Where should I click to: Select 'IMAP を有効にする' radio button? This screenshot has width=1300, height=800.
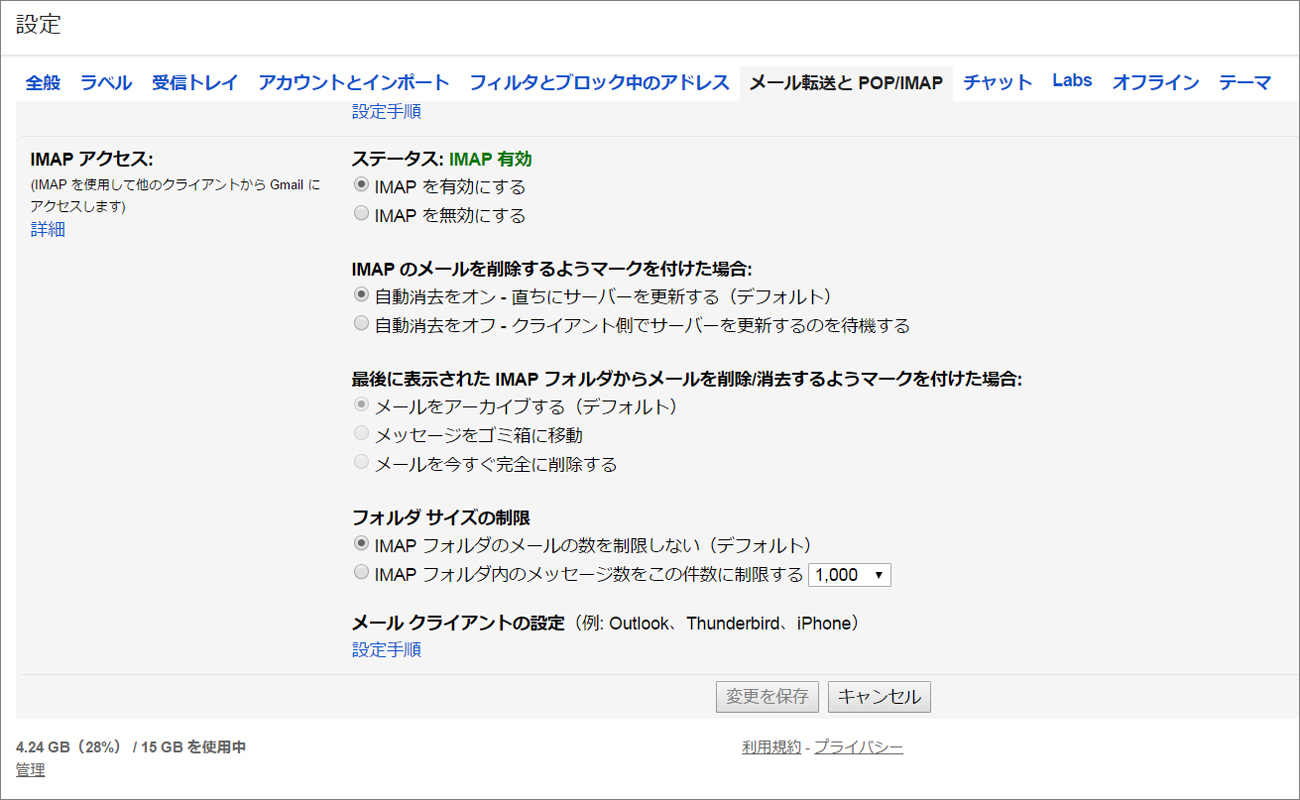[361, 186]
